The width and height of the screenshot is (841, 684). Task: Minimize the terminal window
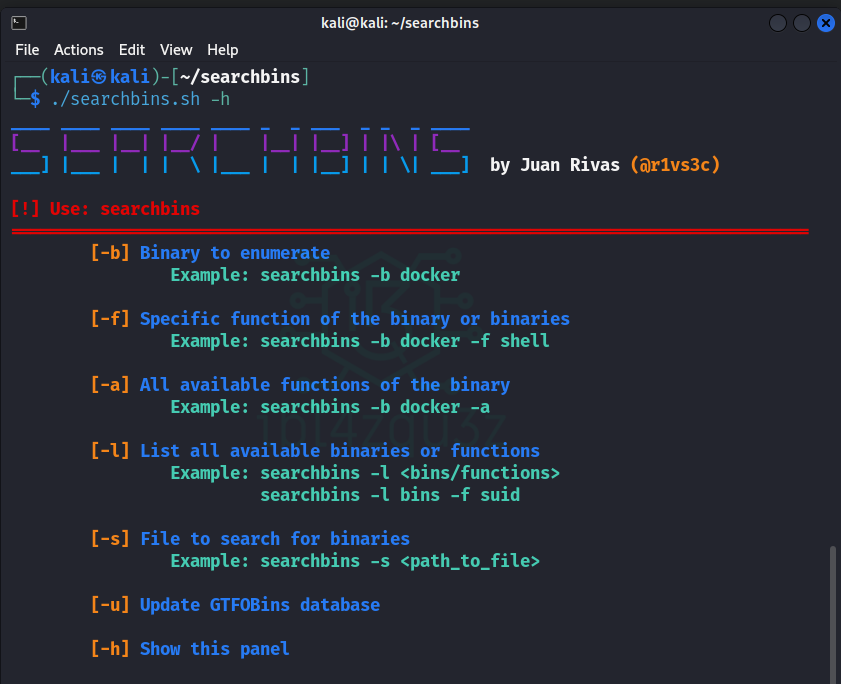(x=778, y=22)
